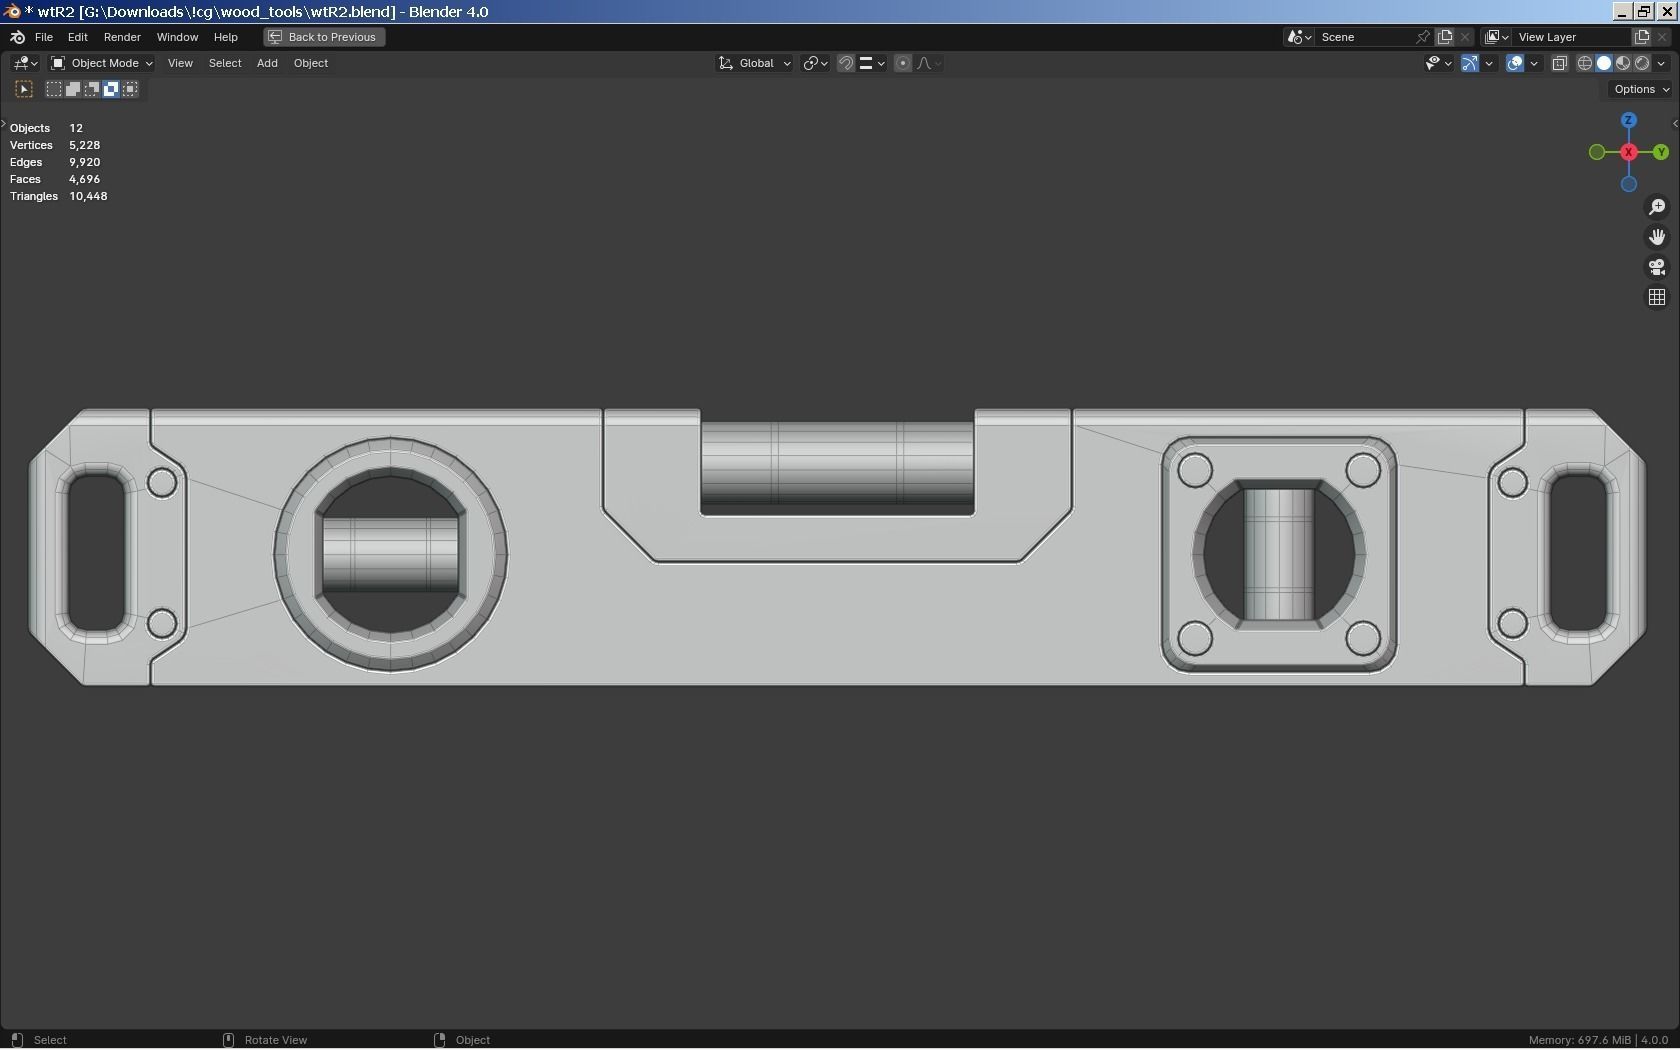Screen dimensions: 1680x1050
Task: Choose the Intersect Selection mode
Action: click(130, 89)
